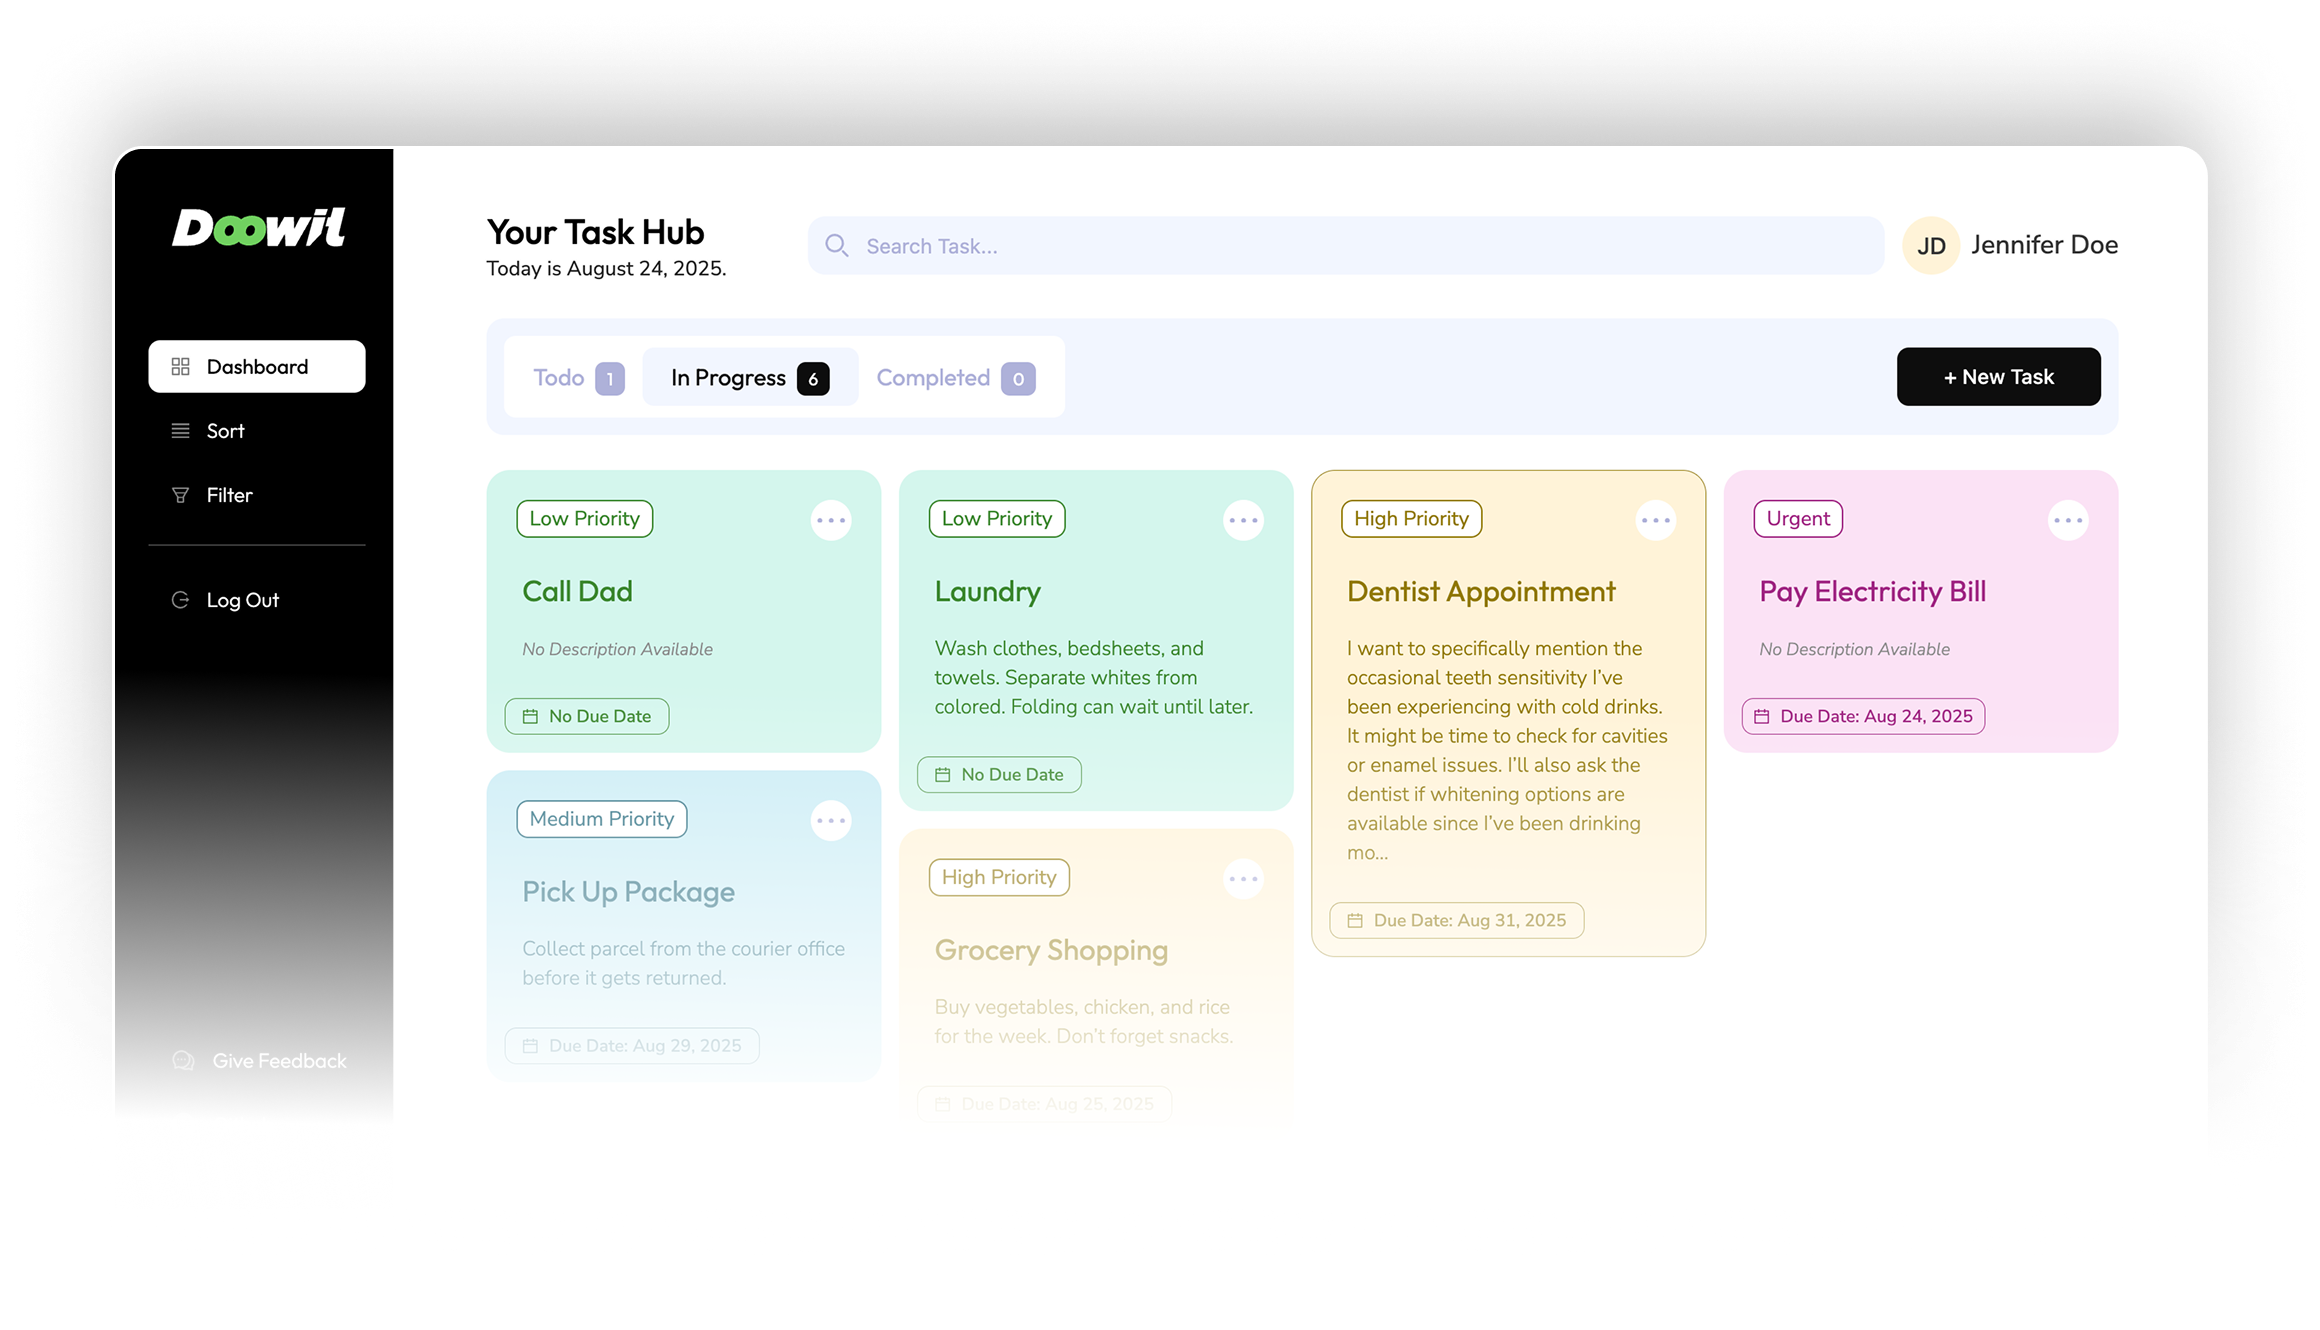The height and width of the screenshot is (1330, 2320).
Task: Open options menu on Laundry card
Action: coord(1243,520)
